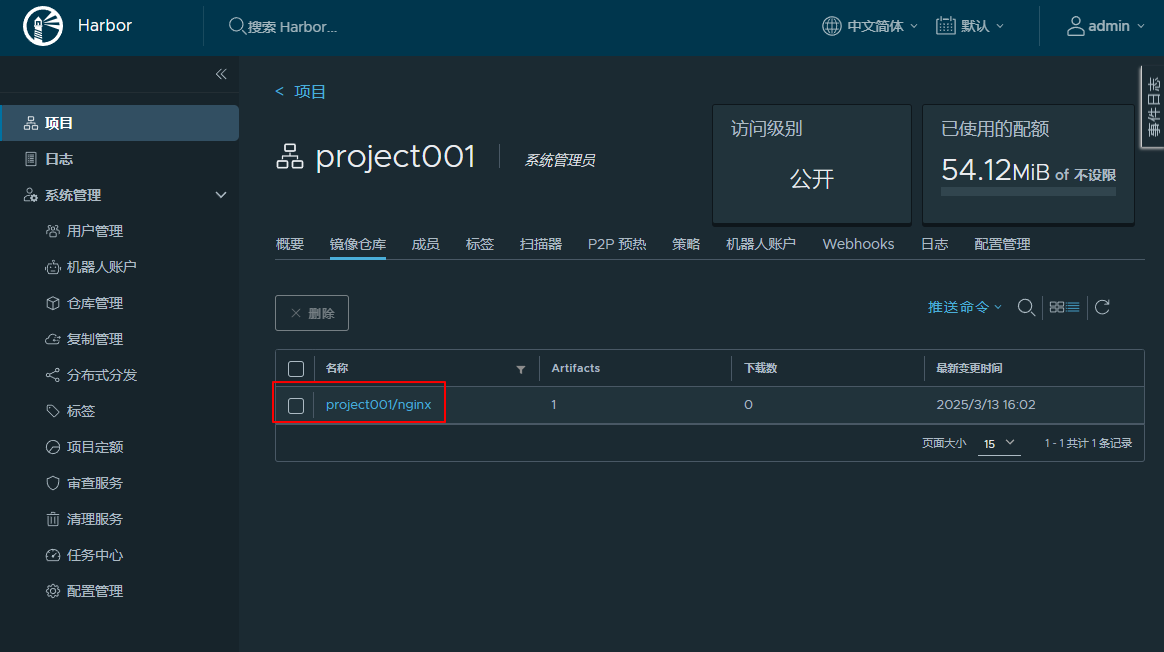Click the 2025/3/13 16:02 timestamp cell

pyautogui.click(x=986, y=405)
